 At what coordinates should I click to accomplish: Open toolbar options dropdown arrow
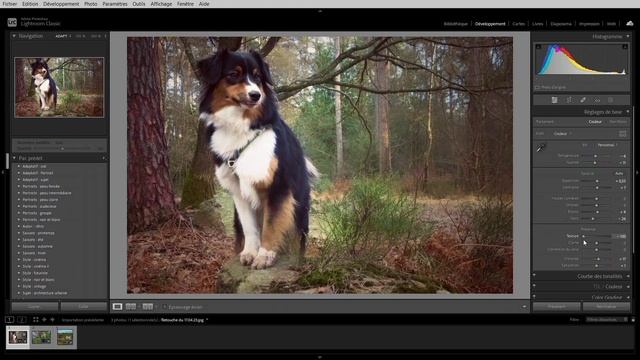pyautogui.click(x=524, y=307)
